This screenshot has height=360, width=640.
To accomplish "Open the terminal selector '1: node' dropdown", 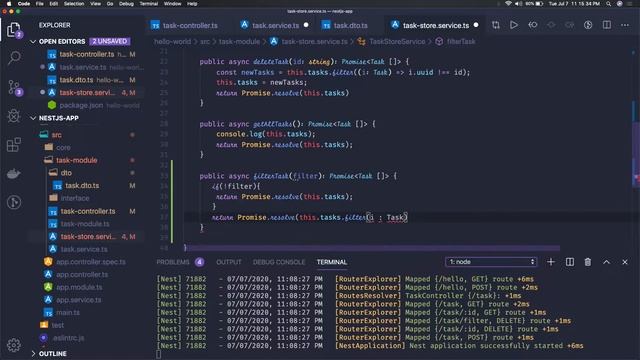I will pyautogui.click(x=491, y=262).
